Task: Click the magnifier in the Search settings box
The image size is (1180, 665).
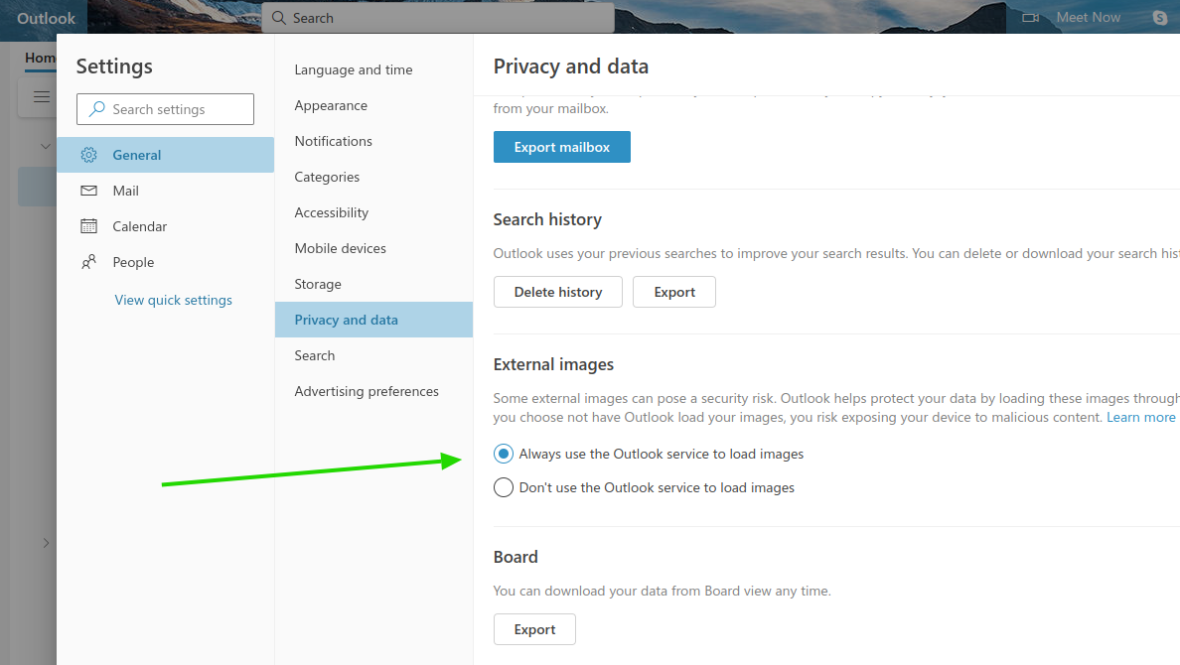Action: click(95, 108)
